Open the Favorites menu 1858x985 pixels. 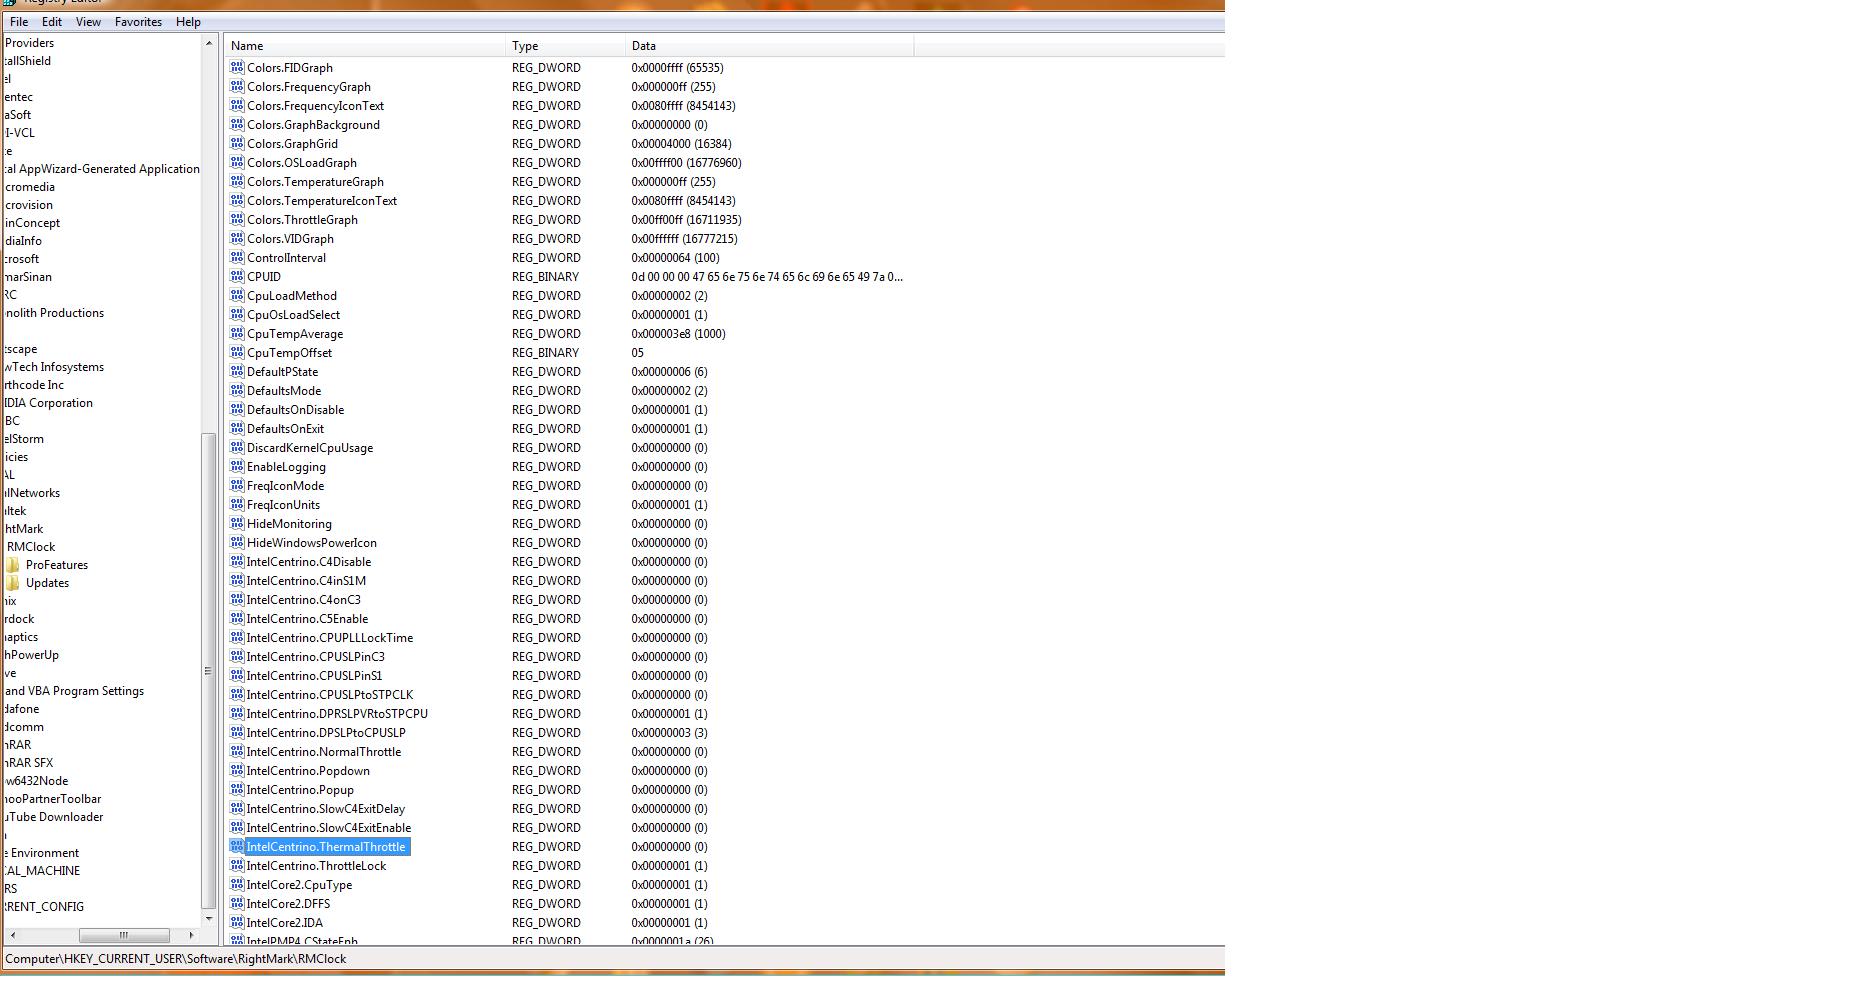coord(138,22)
